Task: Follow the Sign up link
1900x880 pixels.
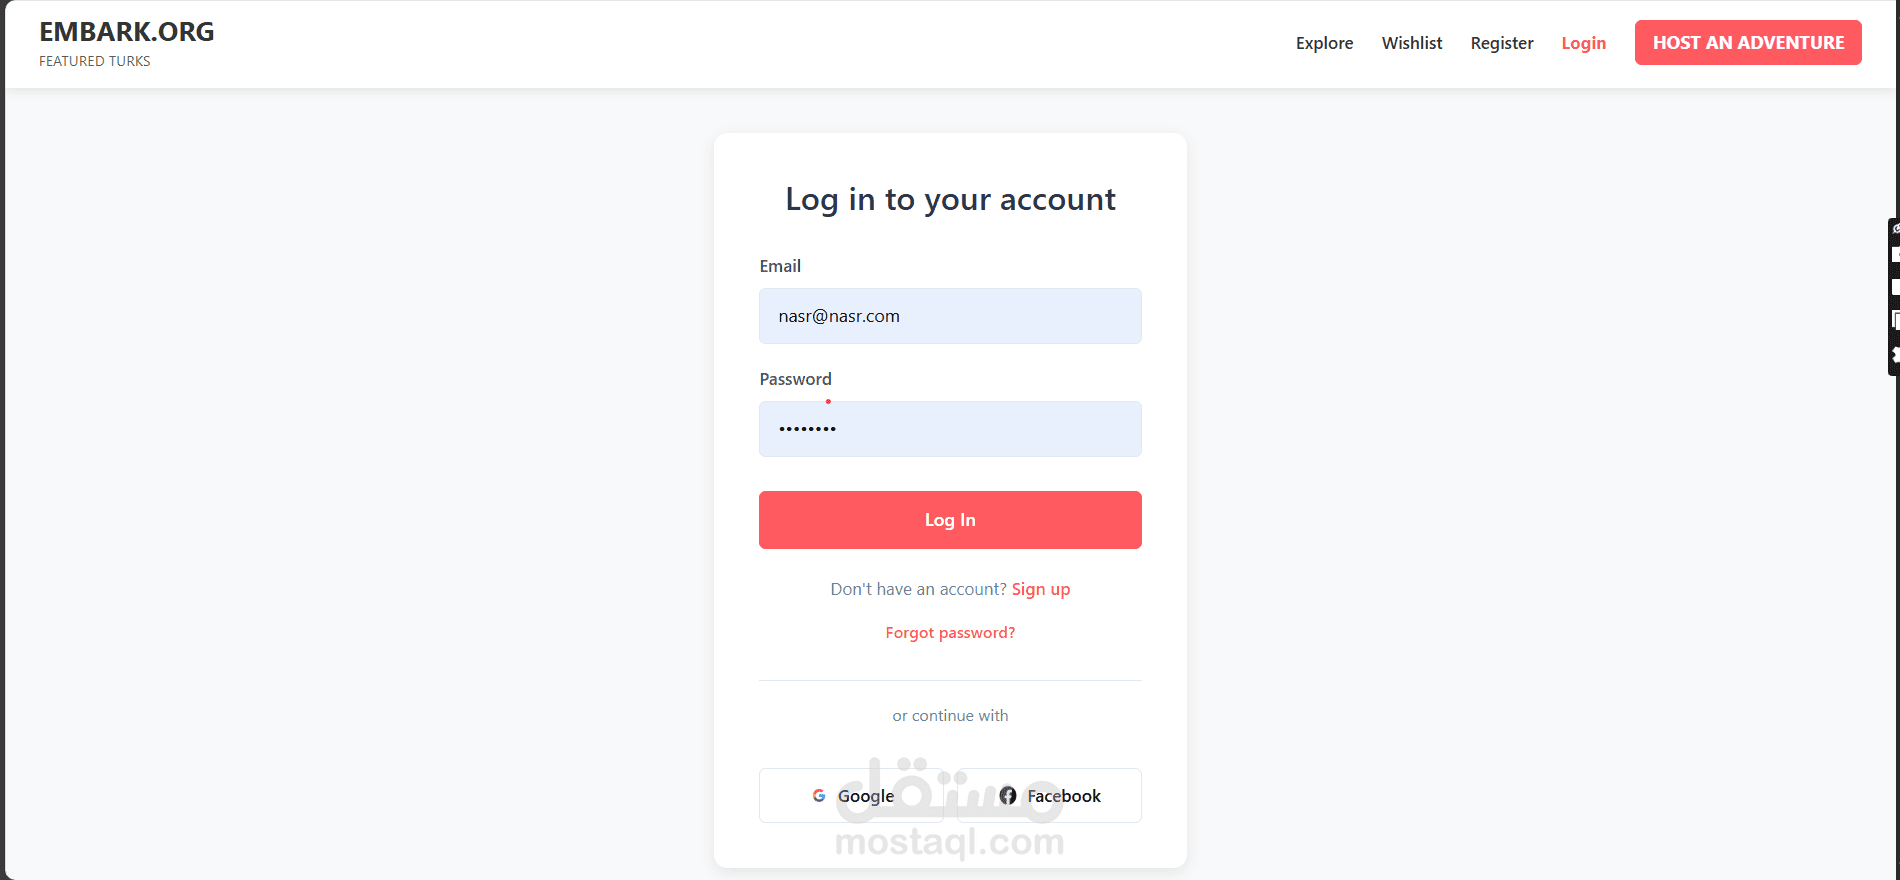Action: 1040,589
